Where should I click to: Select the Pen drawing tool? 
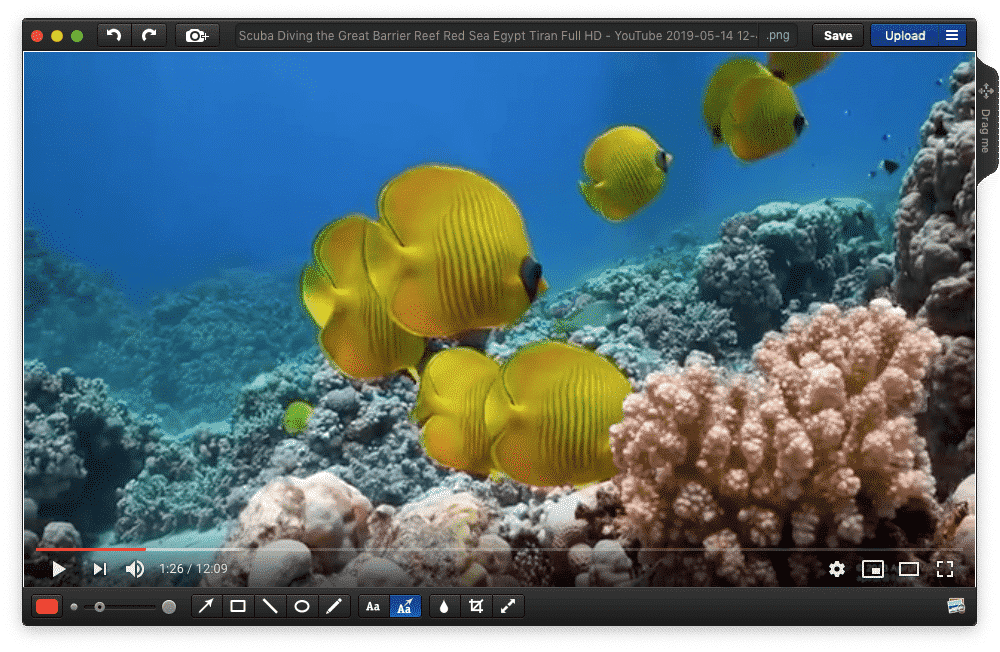[334, 606]
